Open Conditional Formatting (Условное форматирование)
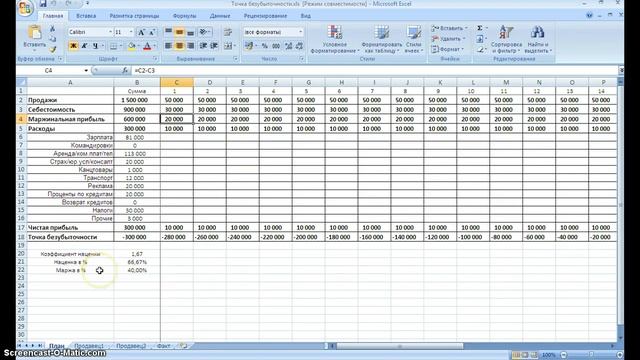 click(x=335, y=39)
